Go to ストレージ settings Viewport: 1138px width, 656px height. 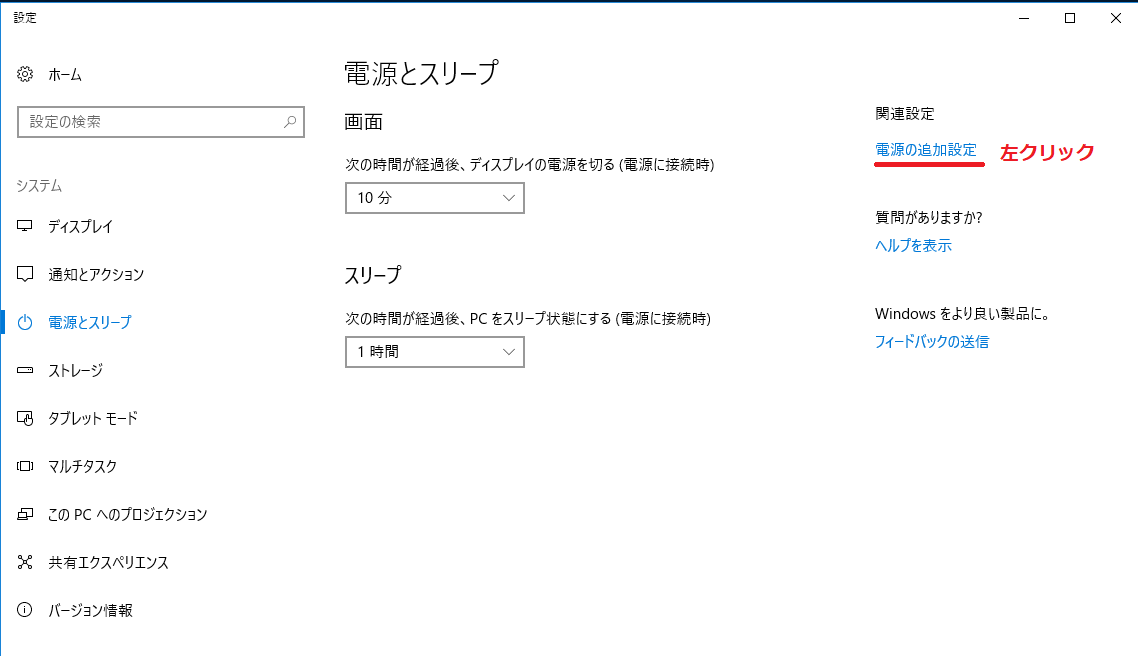pos(75,370)
